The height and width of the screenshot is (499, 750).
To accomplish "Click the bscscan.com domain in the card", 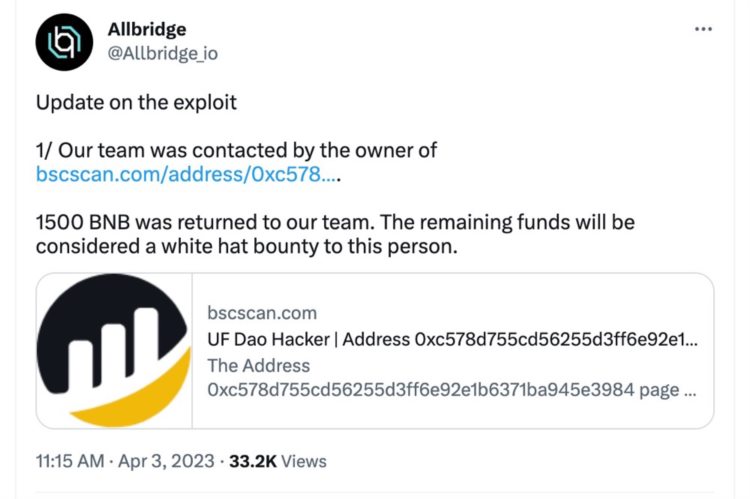I will pos(260,313).
